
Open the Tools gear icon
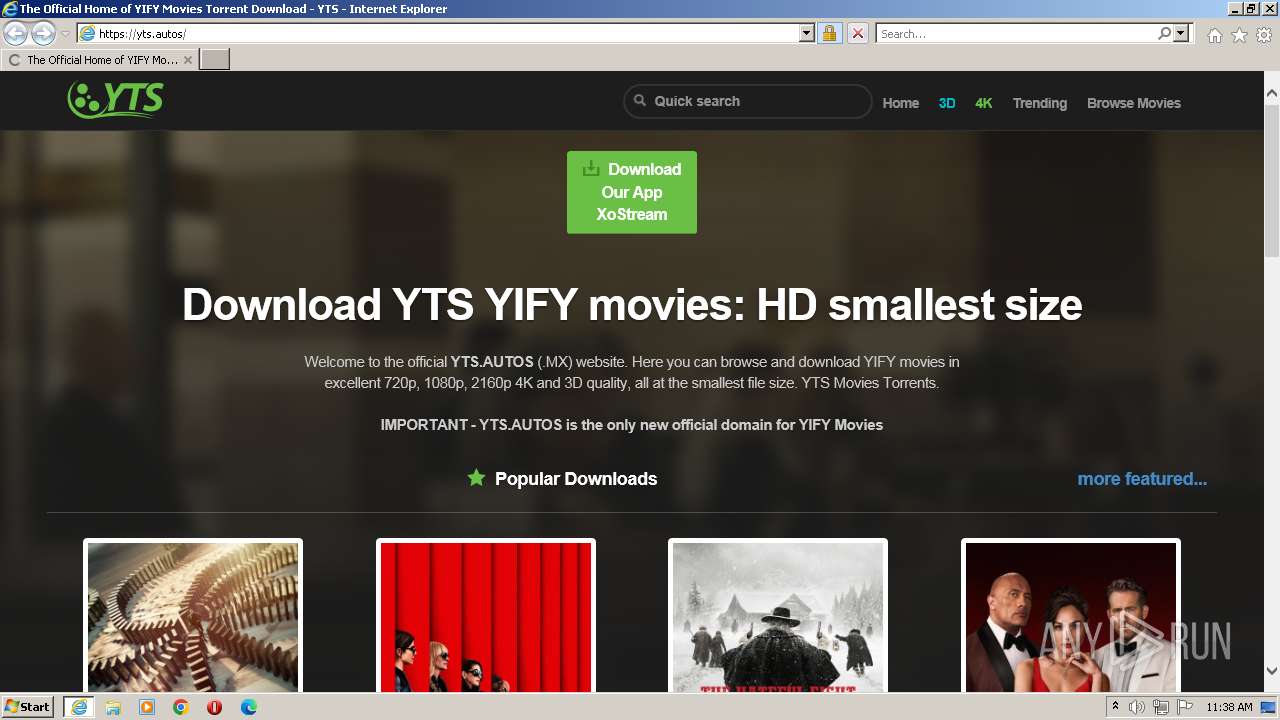[x=1264, y=35]
